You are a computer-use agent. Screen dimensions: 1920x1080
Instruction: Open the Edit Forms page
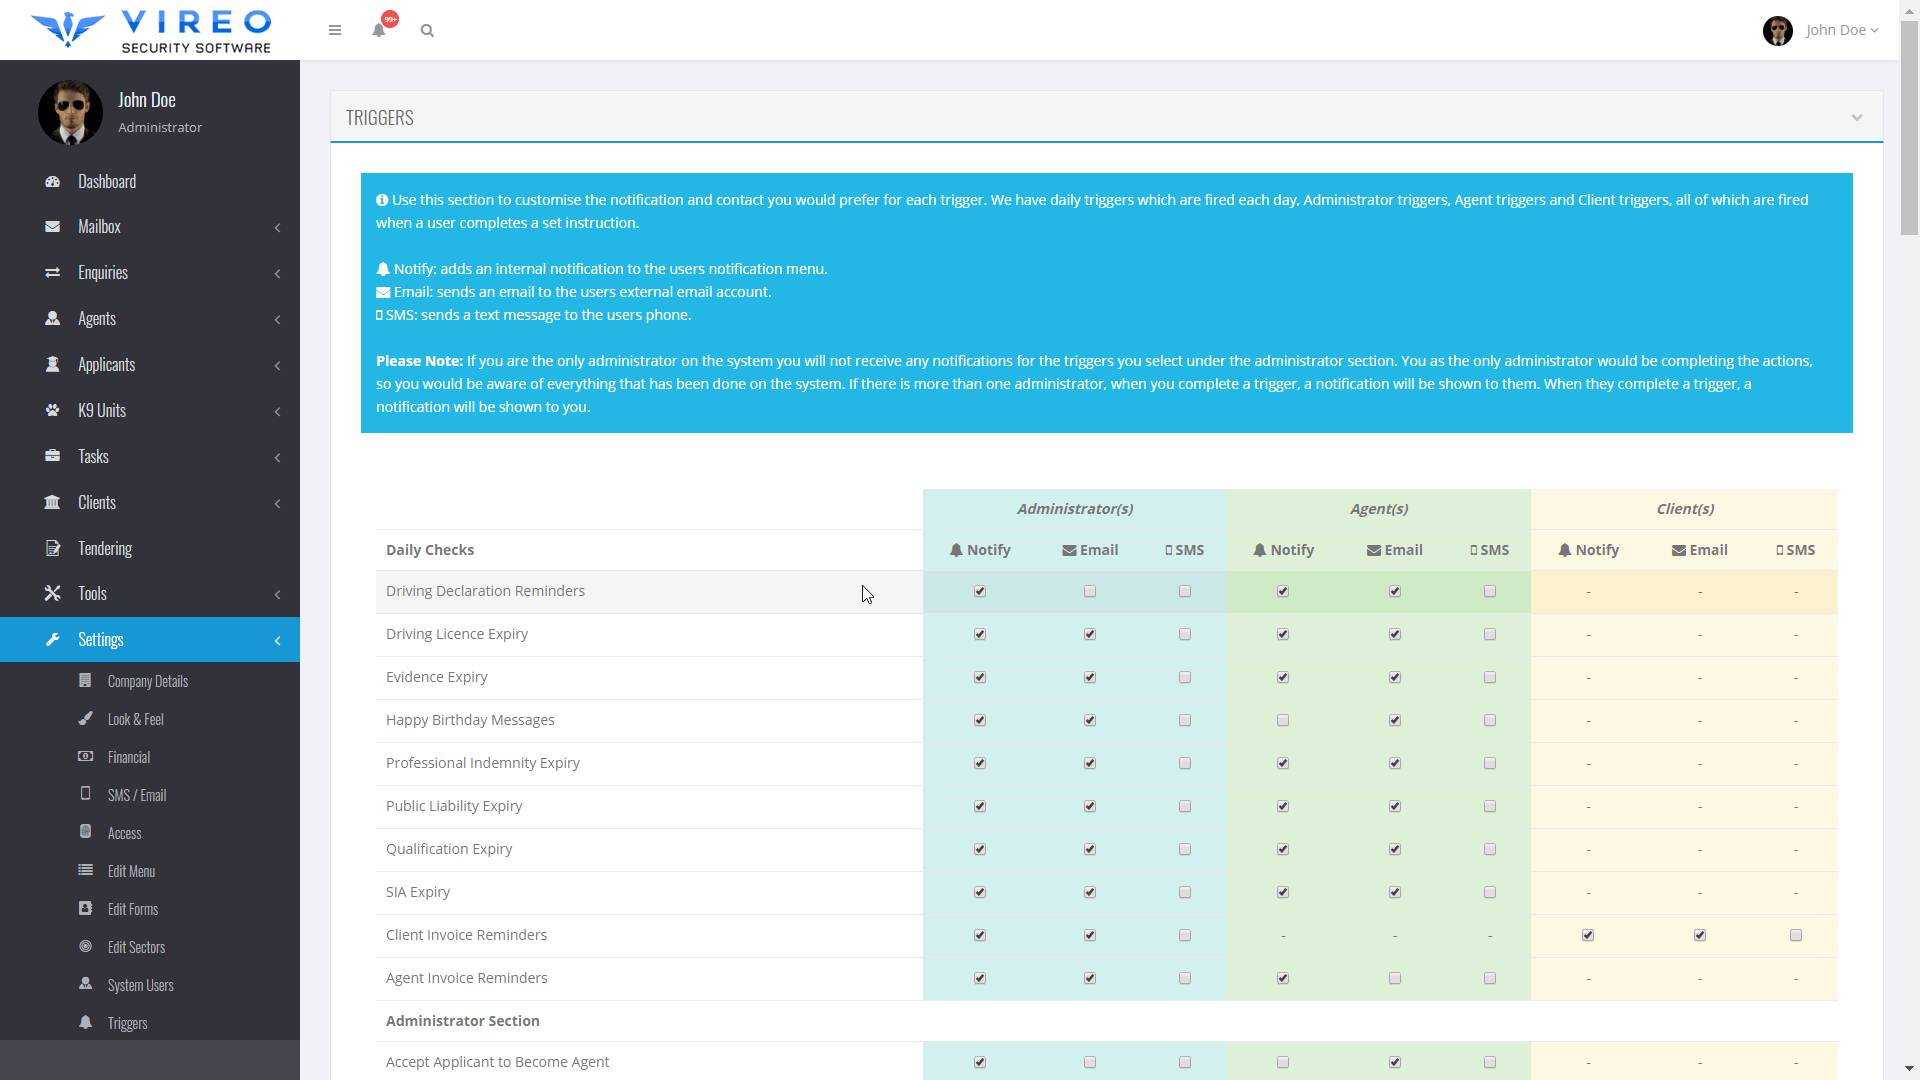[133, 909]
